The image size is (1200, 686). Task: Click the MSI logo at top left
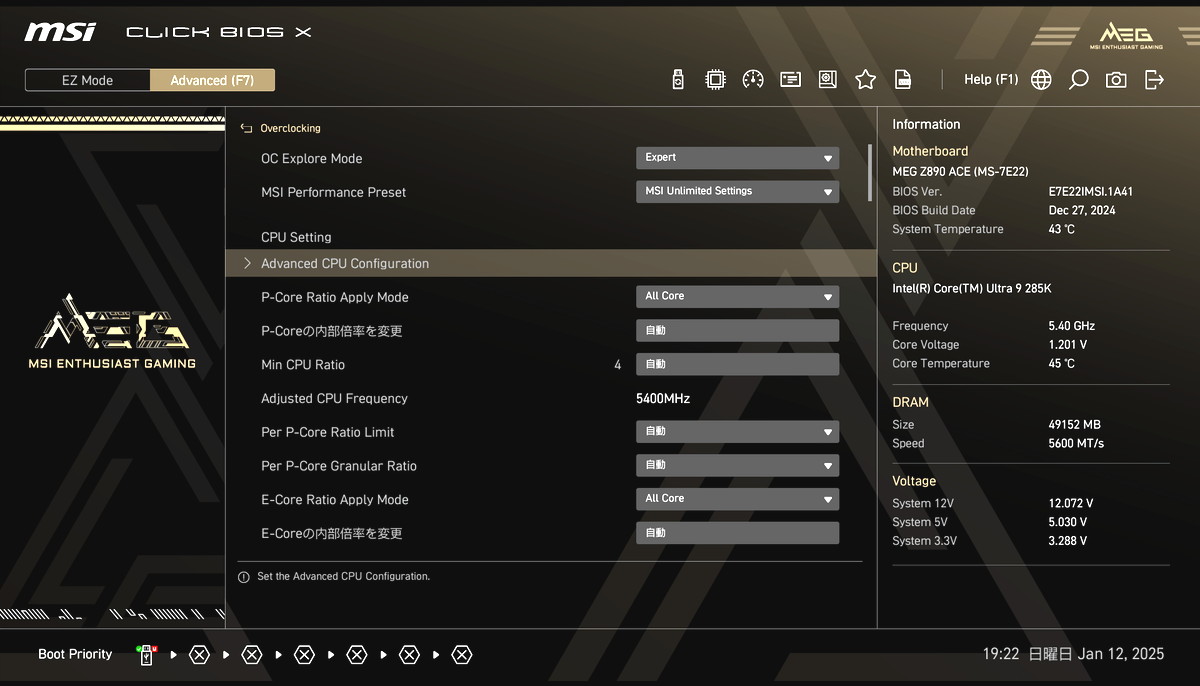click(60, 32)
